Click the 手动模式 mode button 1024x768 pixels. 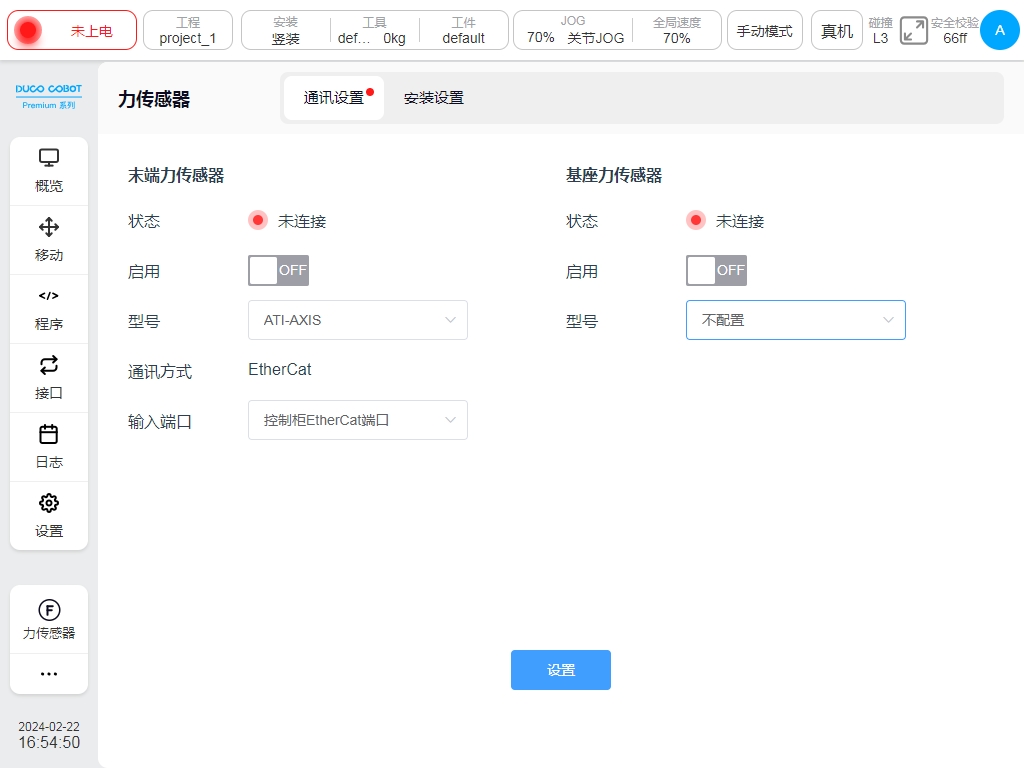pyautogui.click(x=764, y=30)
